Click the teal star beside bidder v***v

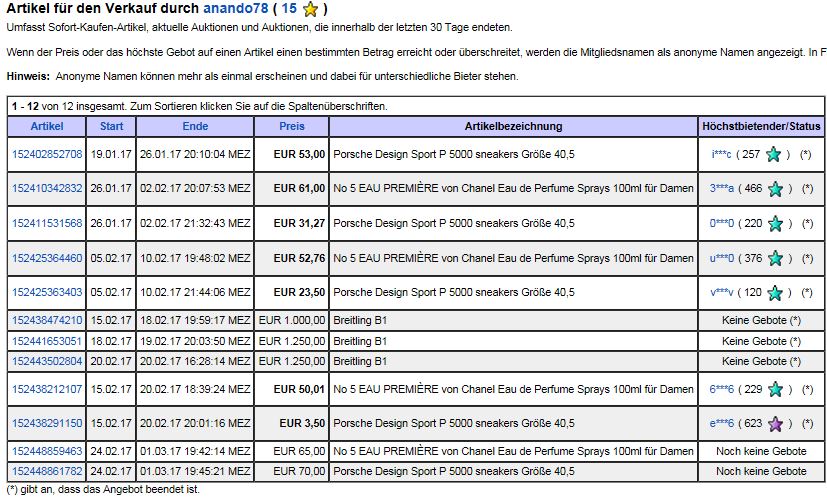(x=775, y=293)
